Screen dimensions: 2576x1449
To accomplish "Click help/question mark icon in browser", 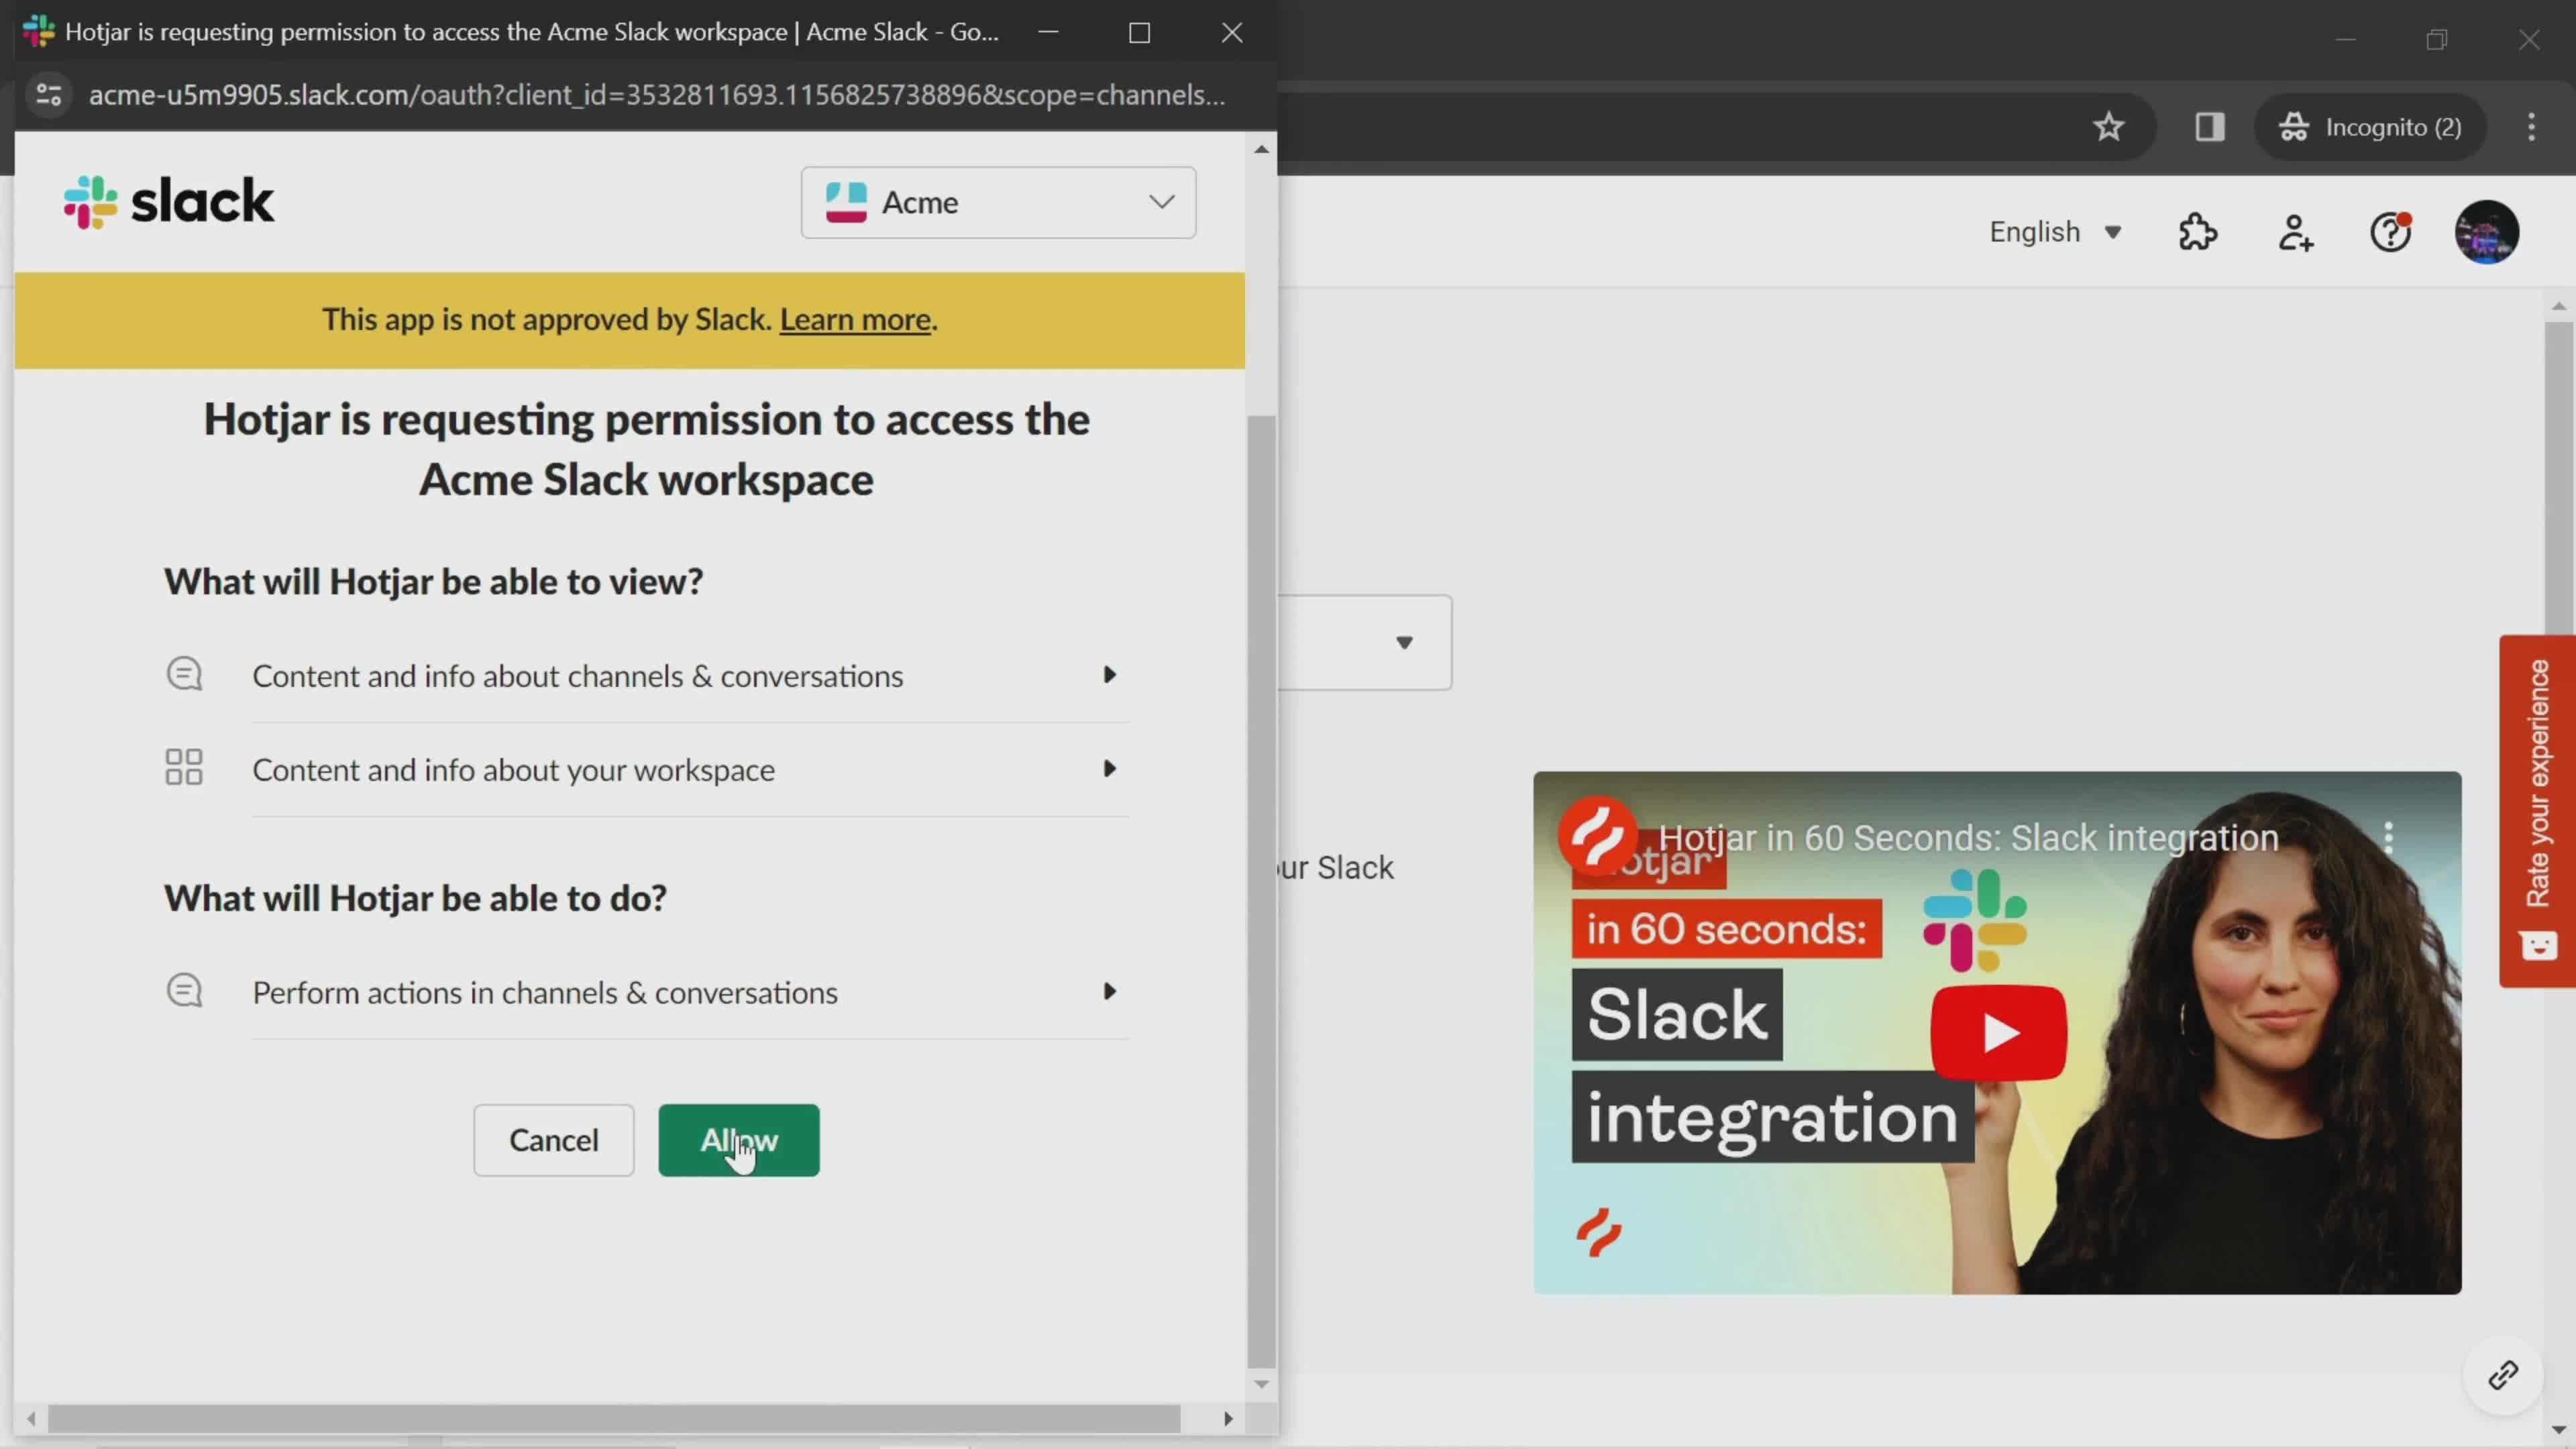I will [x=2392, y=231].
